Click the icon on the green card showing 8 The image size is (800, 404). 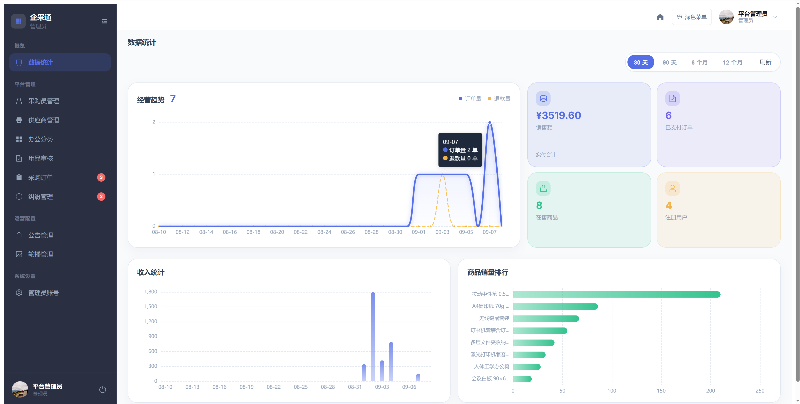point(543,188)
